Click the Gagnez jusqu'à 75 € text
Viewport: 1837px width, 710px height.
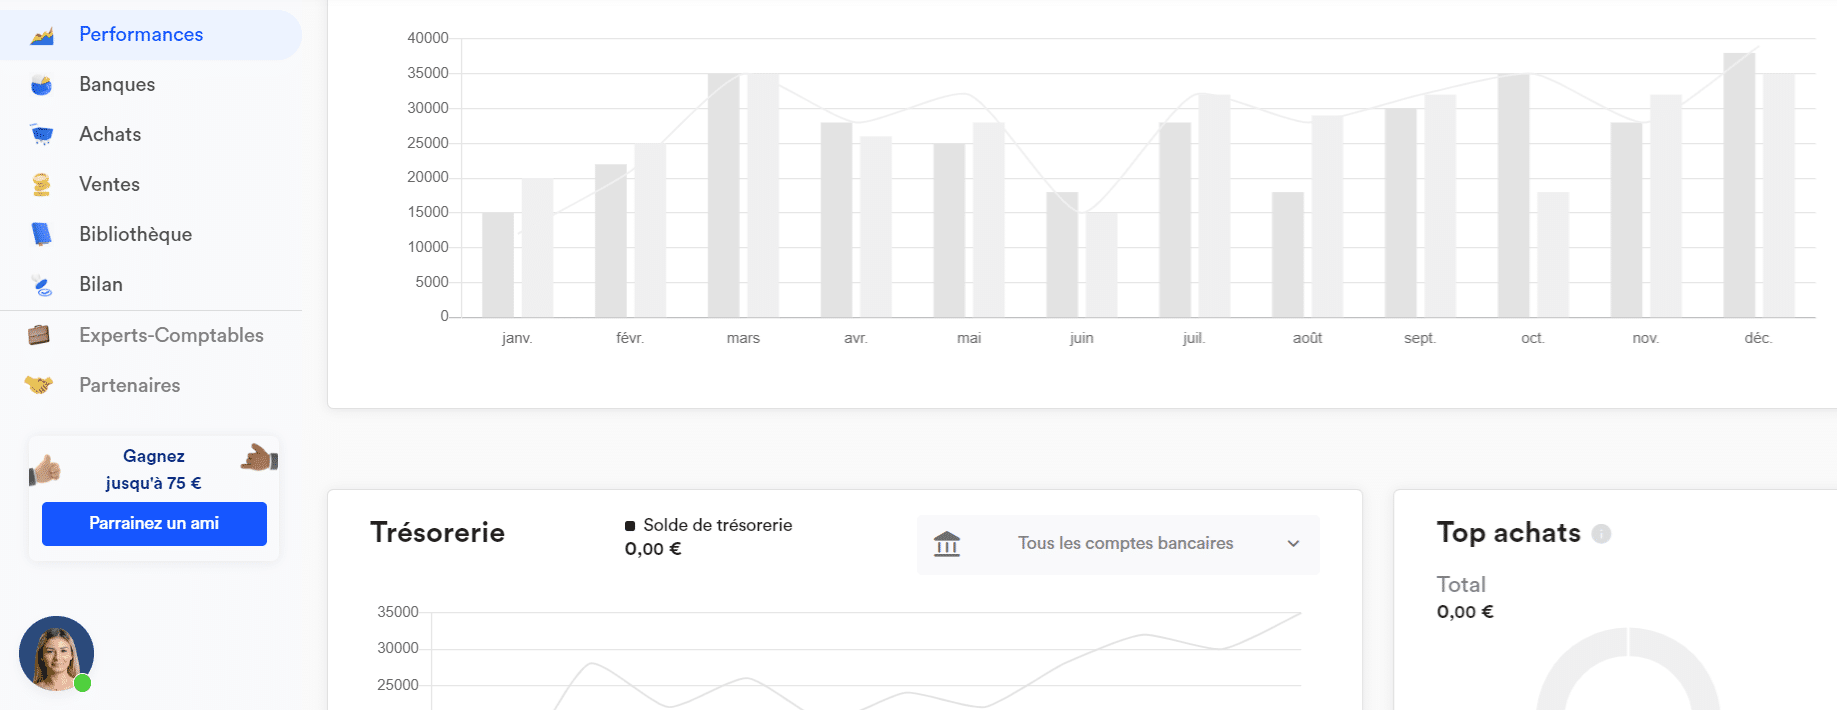click(154, 470)
